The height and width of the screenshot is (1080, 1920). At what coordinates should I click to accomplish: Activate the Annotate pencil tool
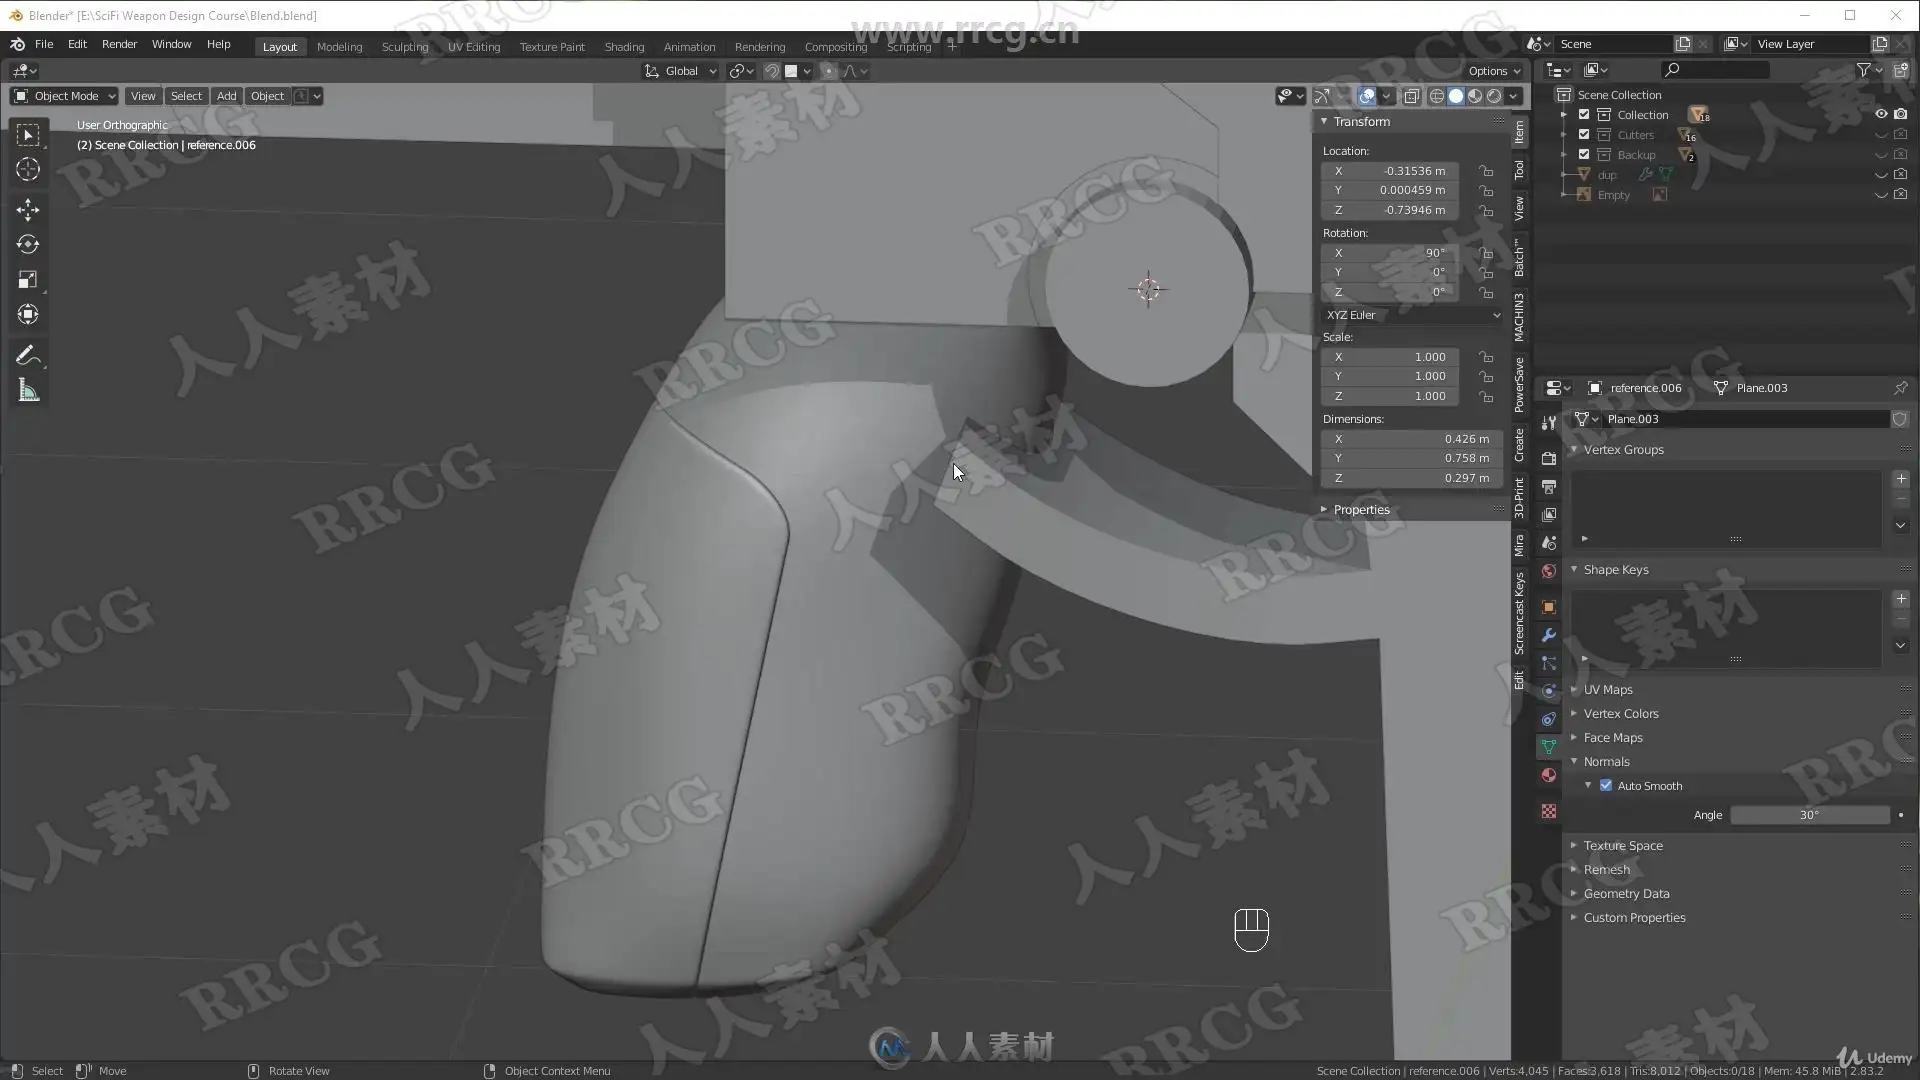pos(27,356)
